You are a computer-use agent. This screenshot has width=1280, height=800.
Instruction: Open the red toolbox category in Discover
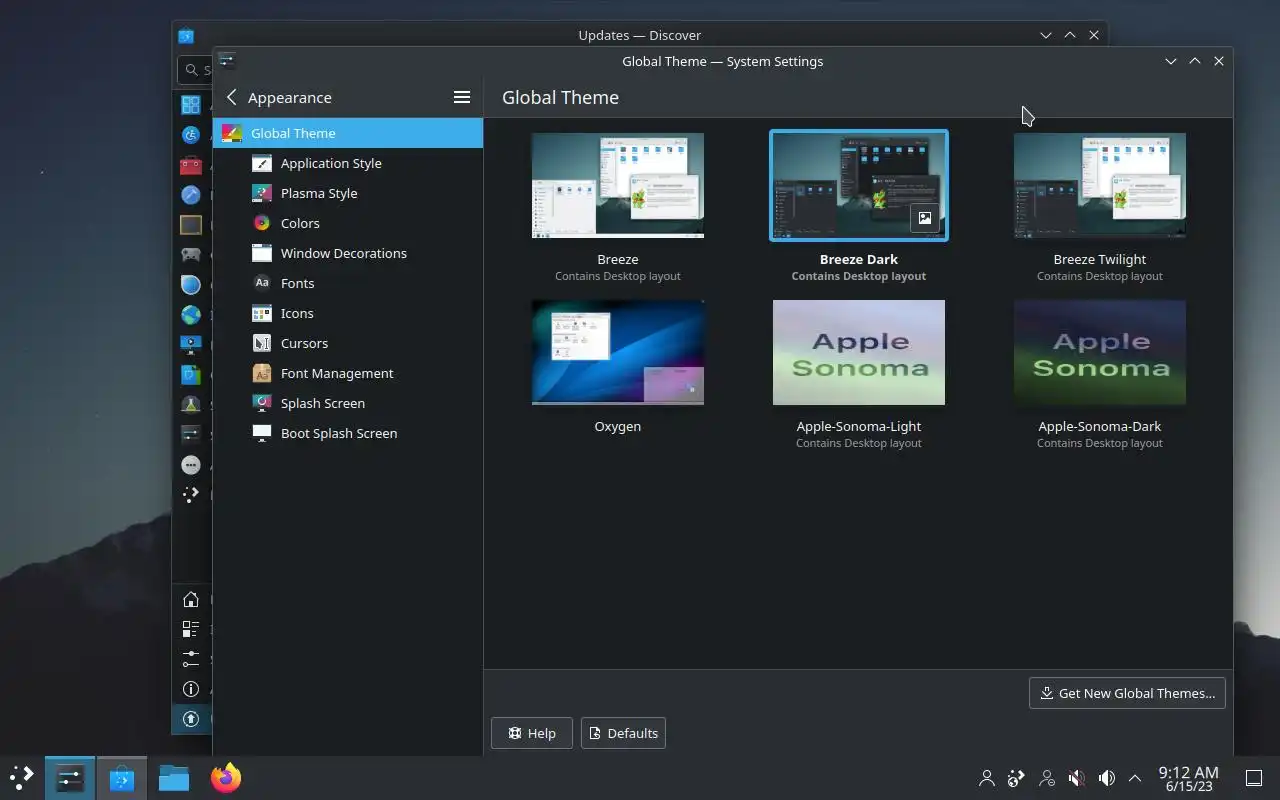[191, 165]
